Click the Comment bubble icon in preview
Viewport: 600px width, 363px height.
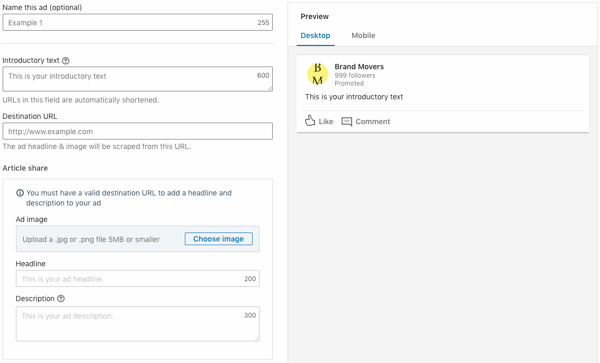click(347, 122)
